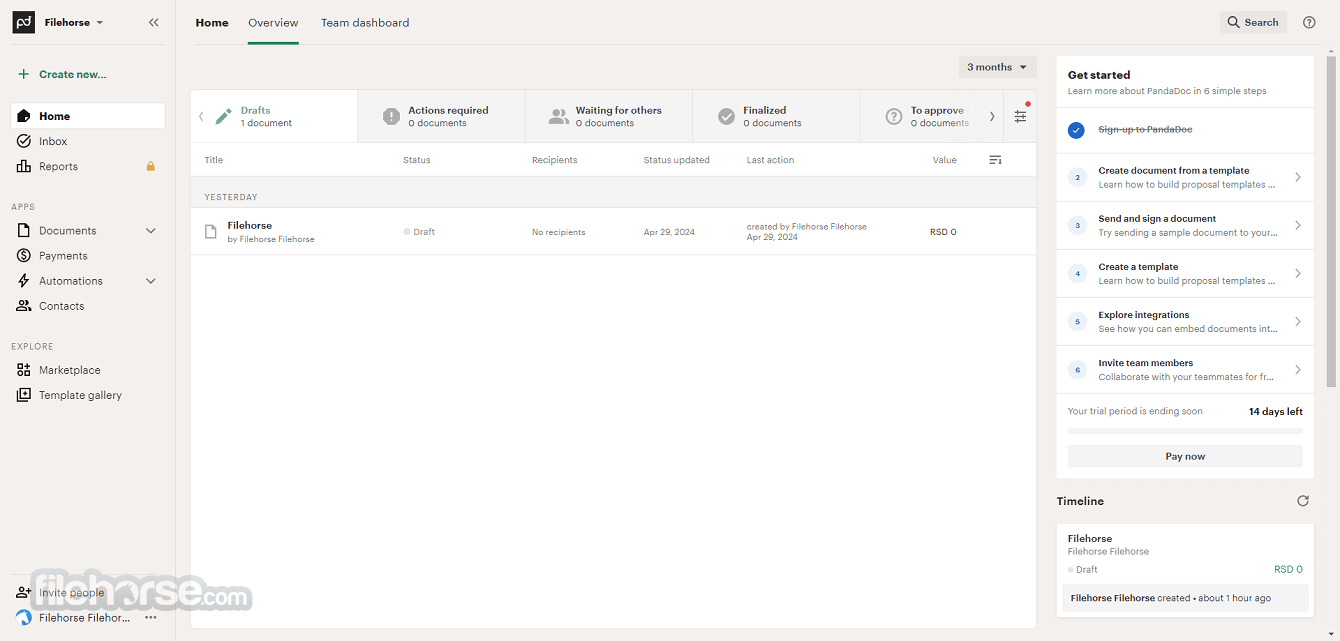Click the column sort icon next to Value

click(995, 160)
